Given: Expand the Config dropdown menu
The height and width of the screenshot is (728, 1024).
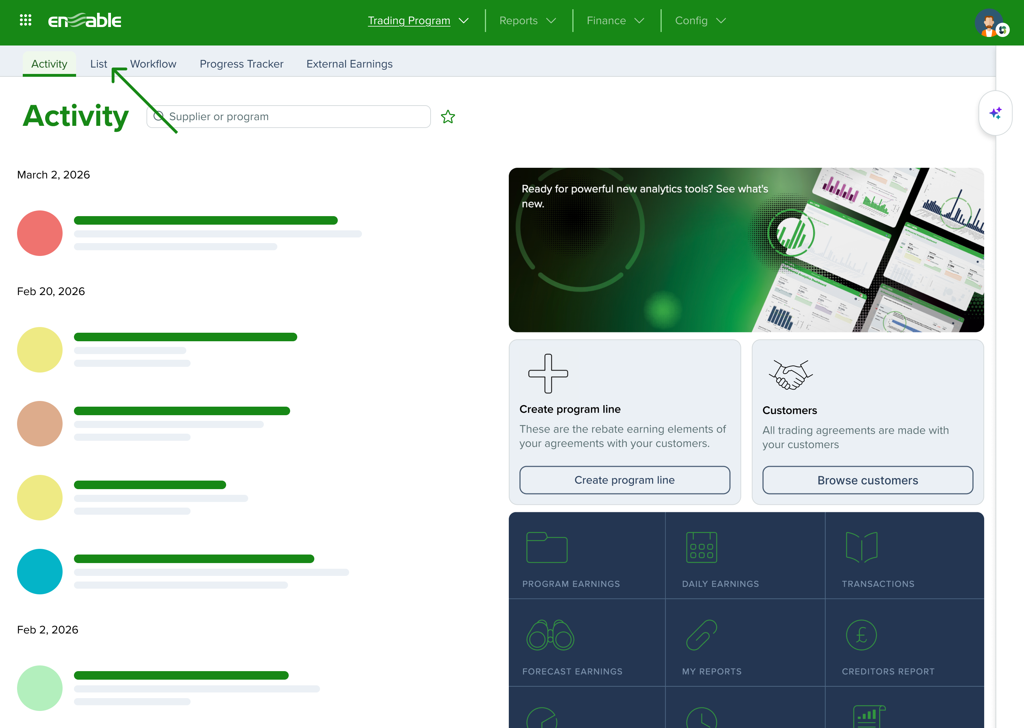Looking at the screenshot, I should coord(700,21).
